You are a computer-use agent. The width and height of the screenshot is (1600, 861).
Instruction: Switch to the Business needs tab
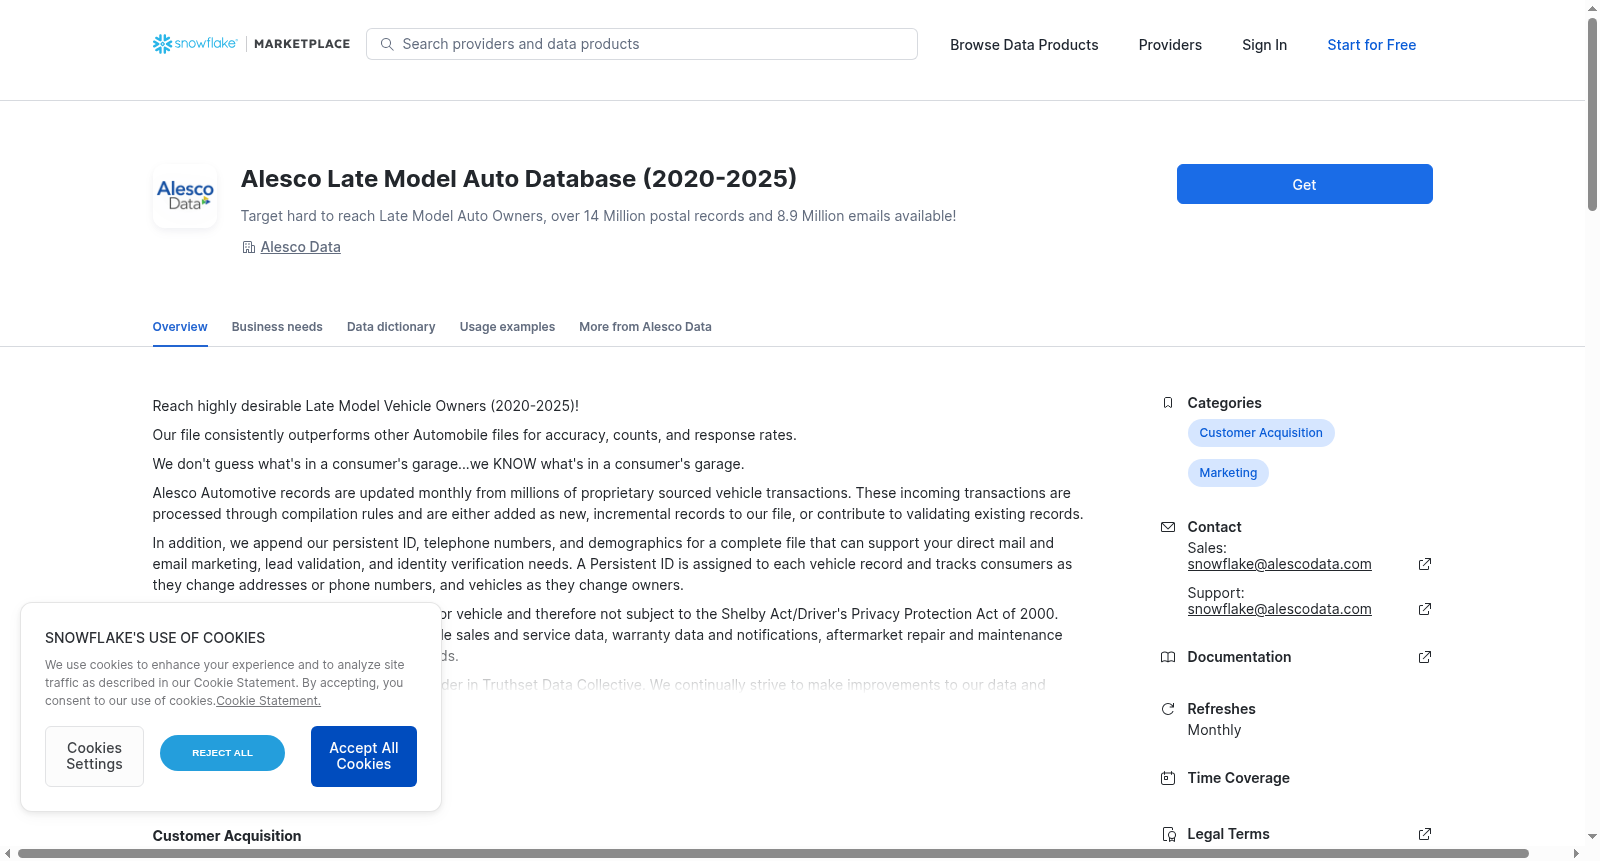pos(277,327)
